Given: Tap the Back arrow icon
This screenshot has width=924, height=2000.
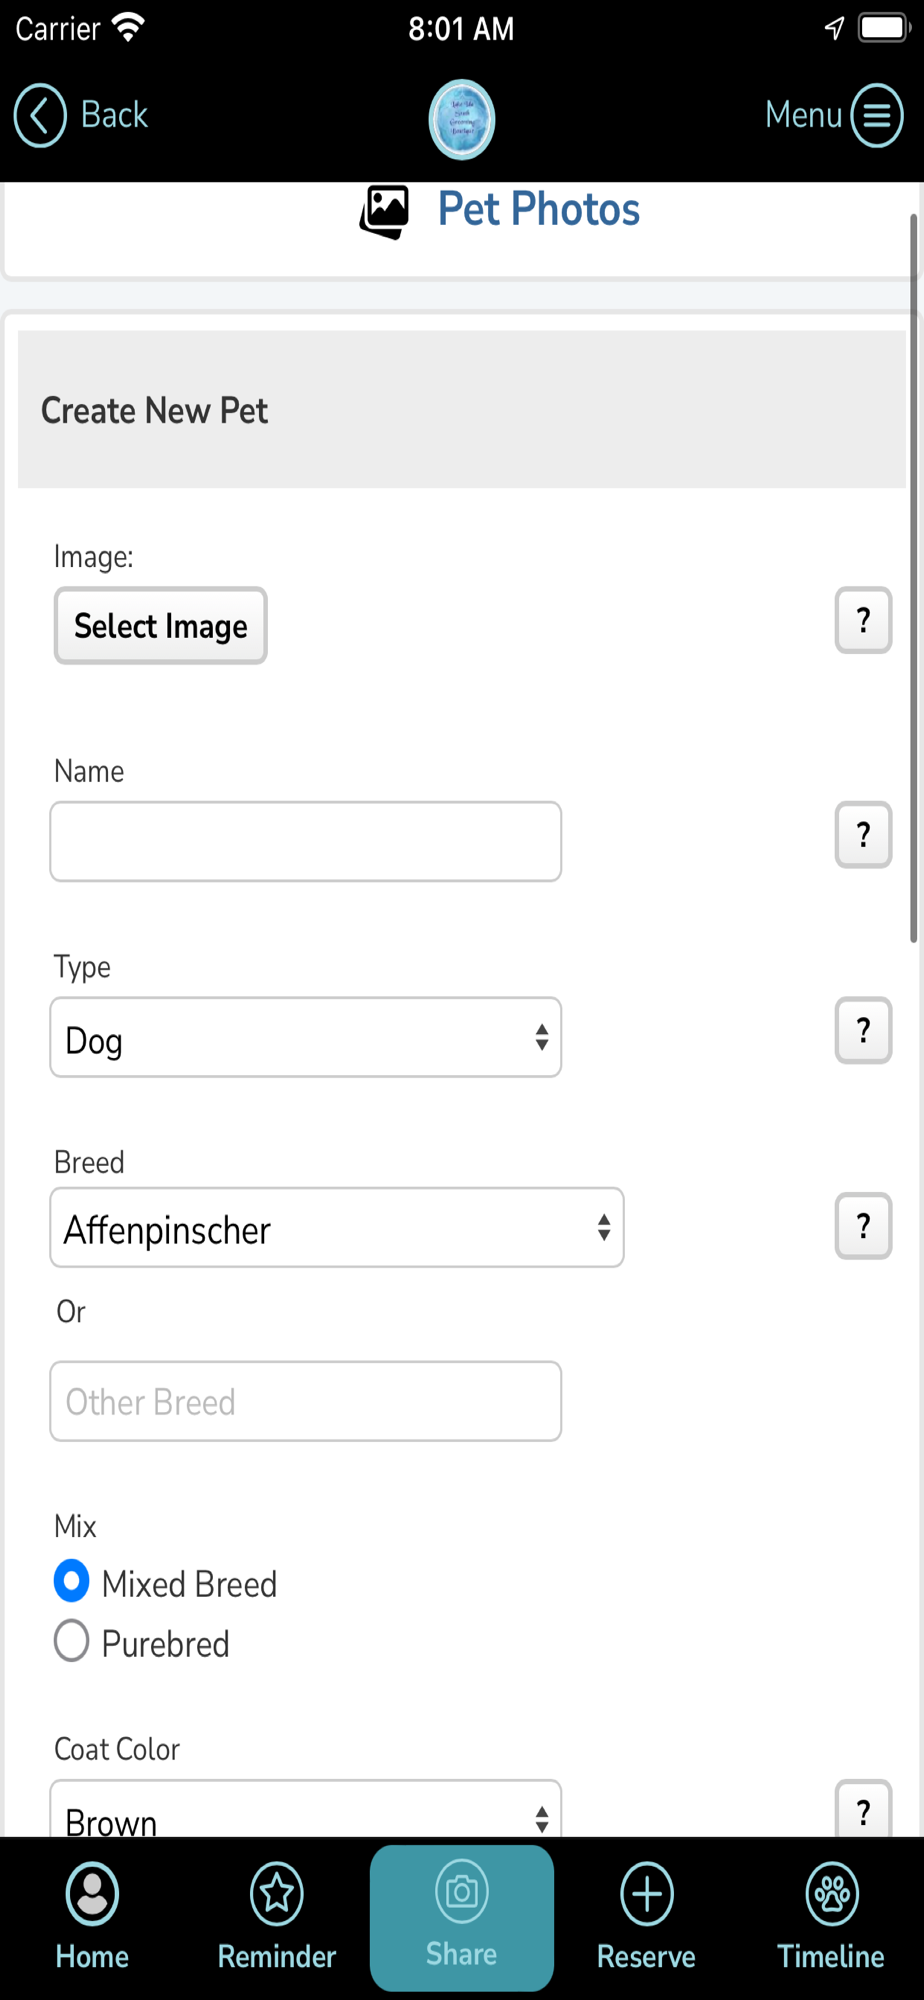Looking at the screenshot, I should (40, 116).
